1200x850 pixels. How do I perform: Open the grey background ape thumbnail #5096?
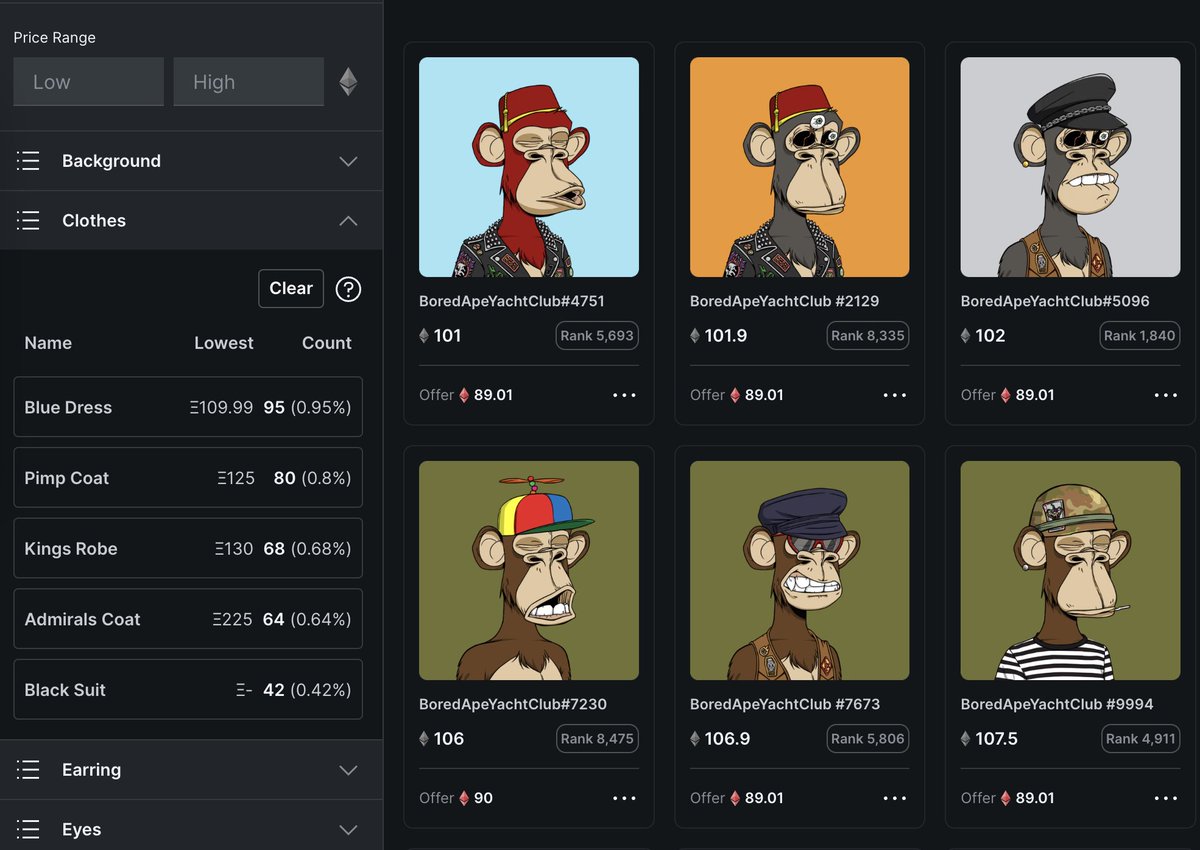point(1071,167)
